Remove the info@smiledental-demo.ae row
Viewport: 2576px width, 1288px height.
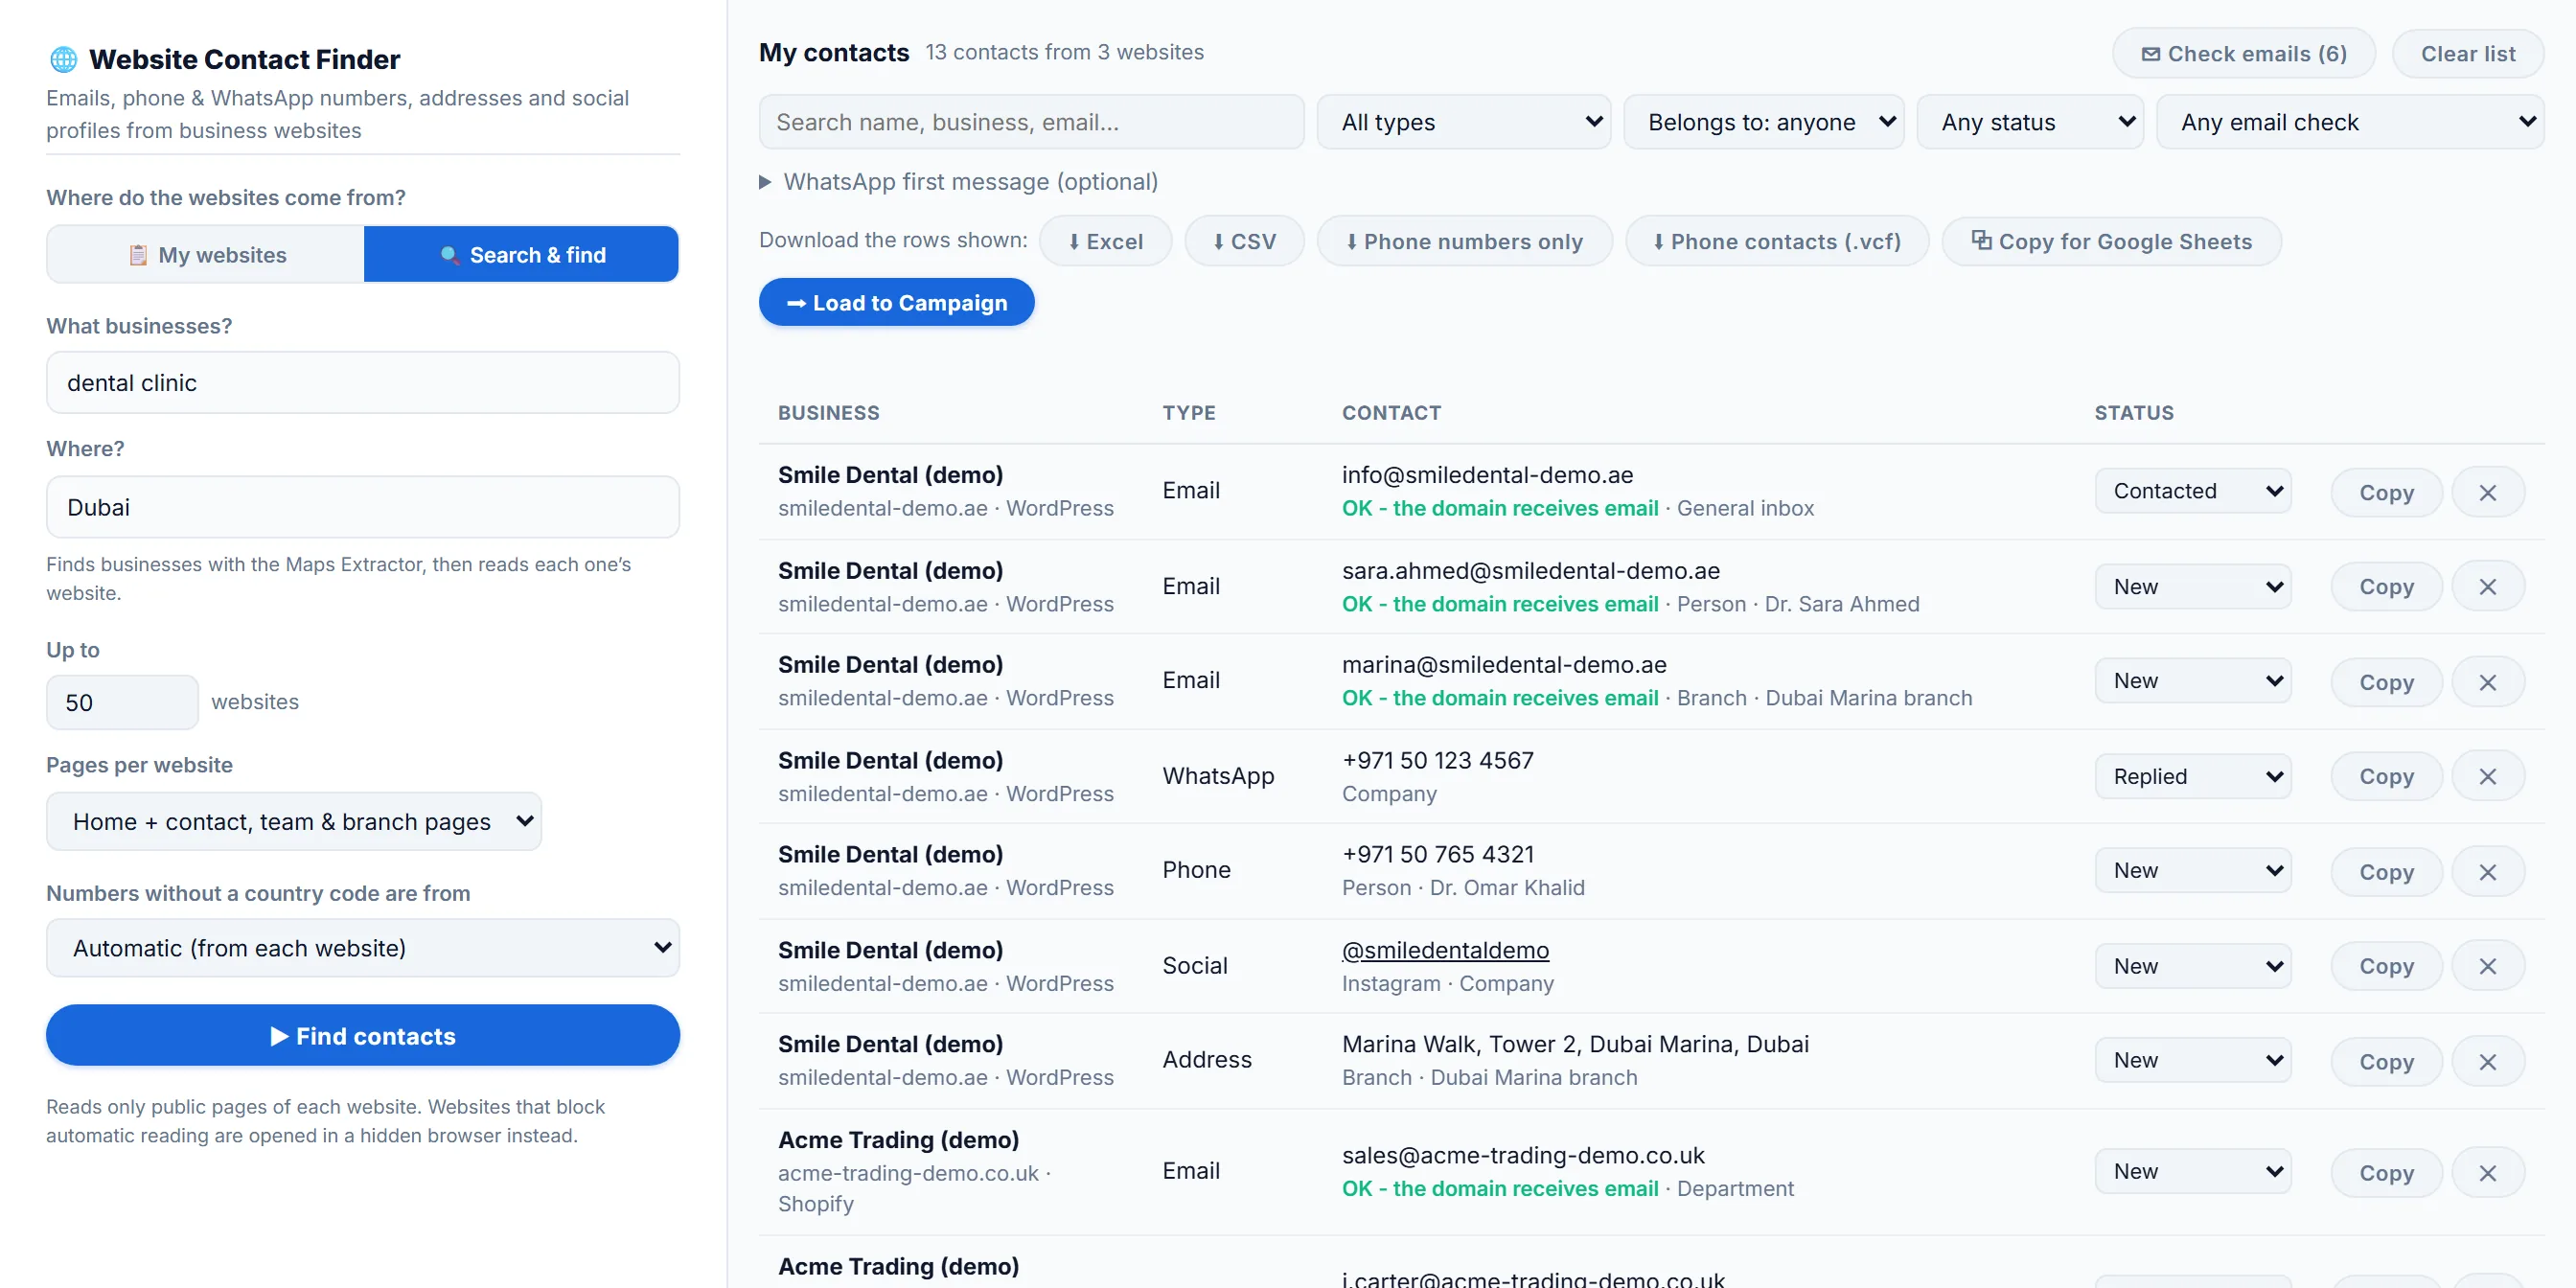pyautogui.click(x=2487, y=492)
